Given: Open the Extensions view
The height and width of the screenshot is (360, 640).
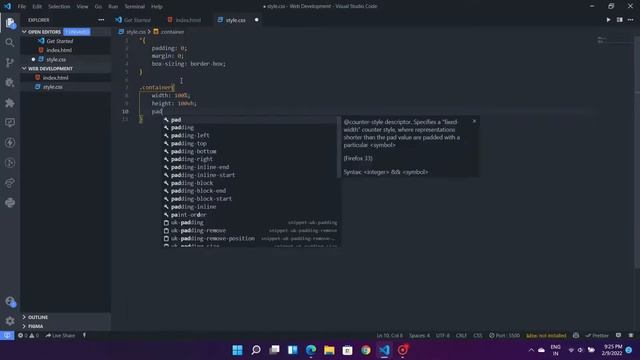Looking at the screenshot, I should pyautogui.click(x=10, y=102).
